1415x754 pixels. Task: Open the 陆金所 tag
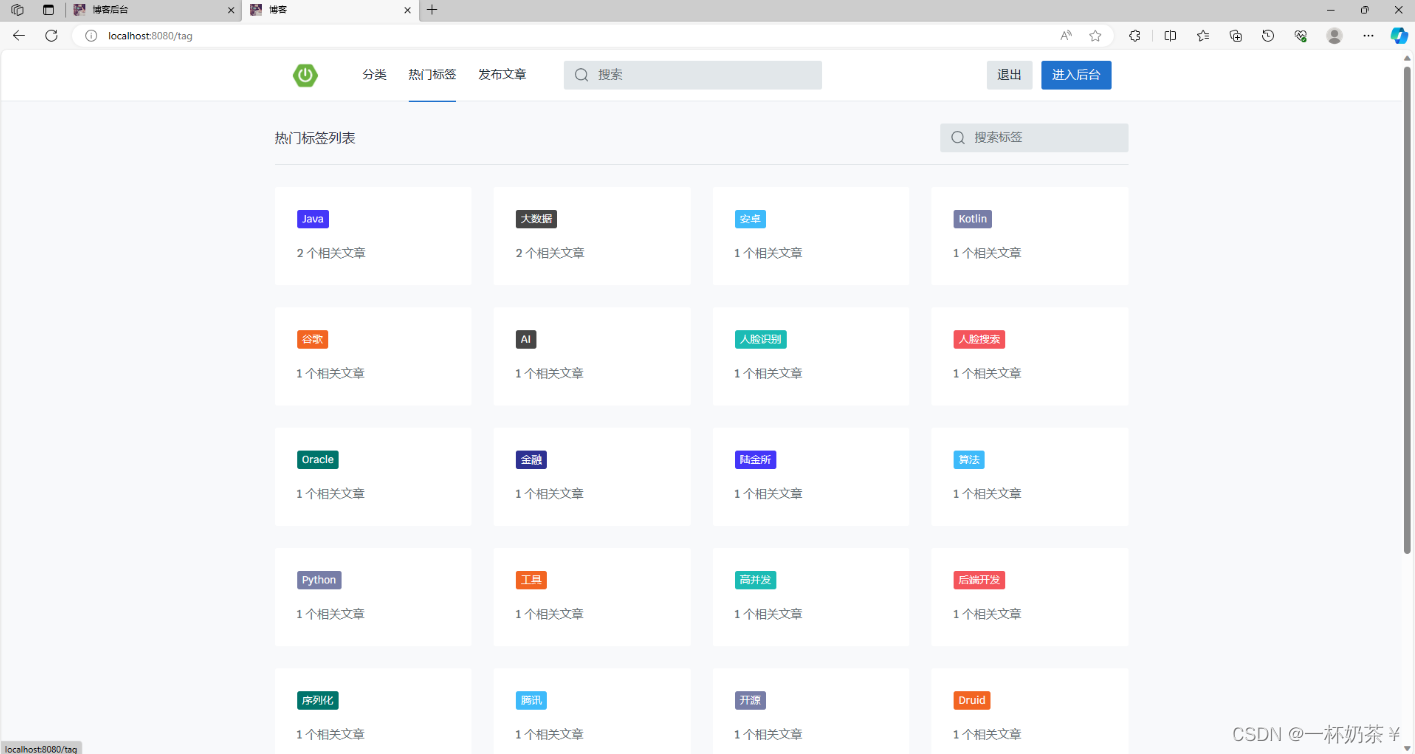pos(755,459)
